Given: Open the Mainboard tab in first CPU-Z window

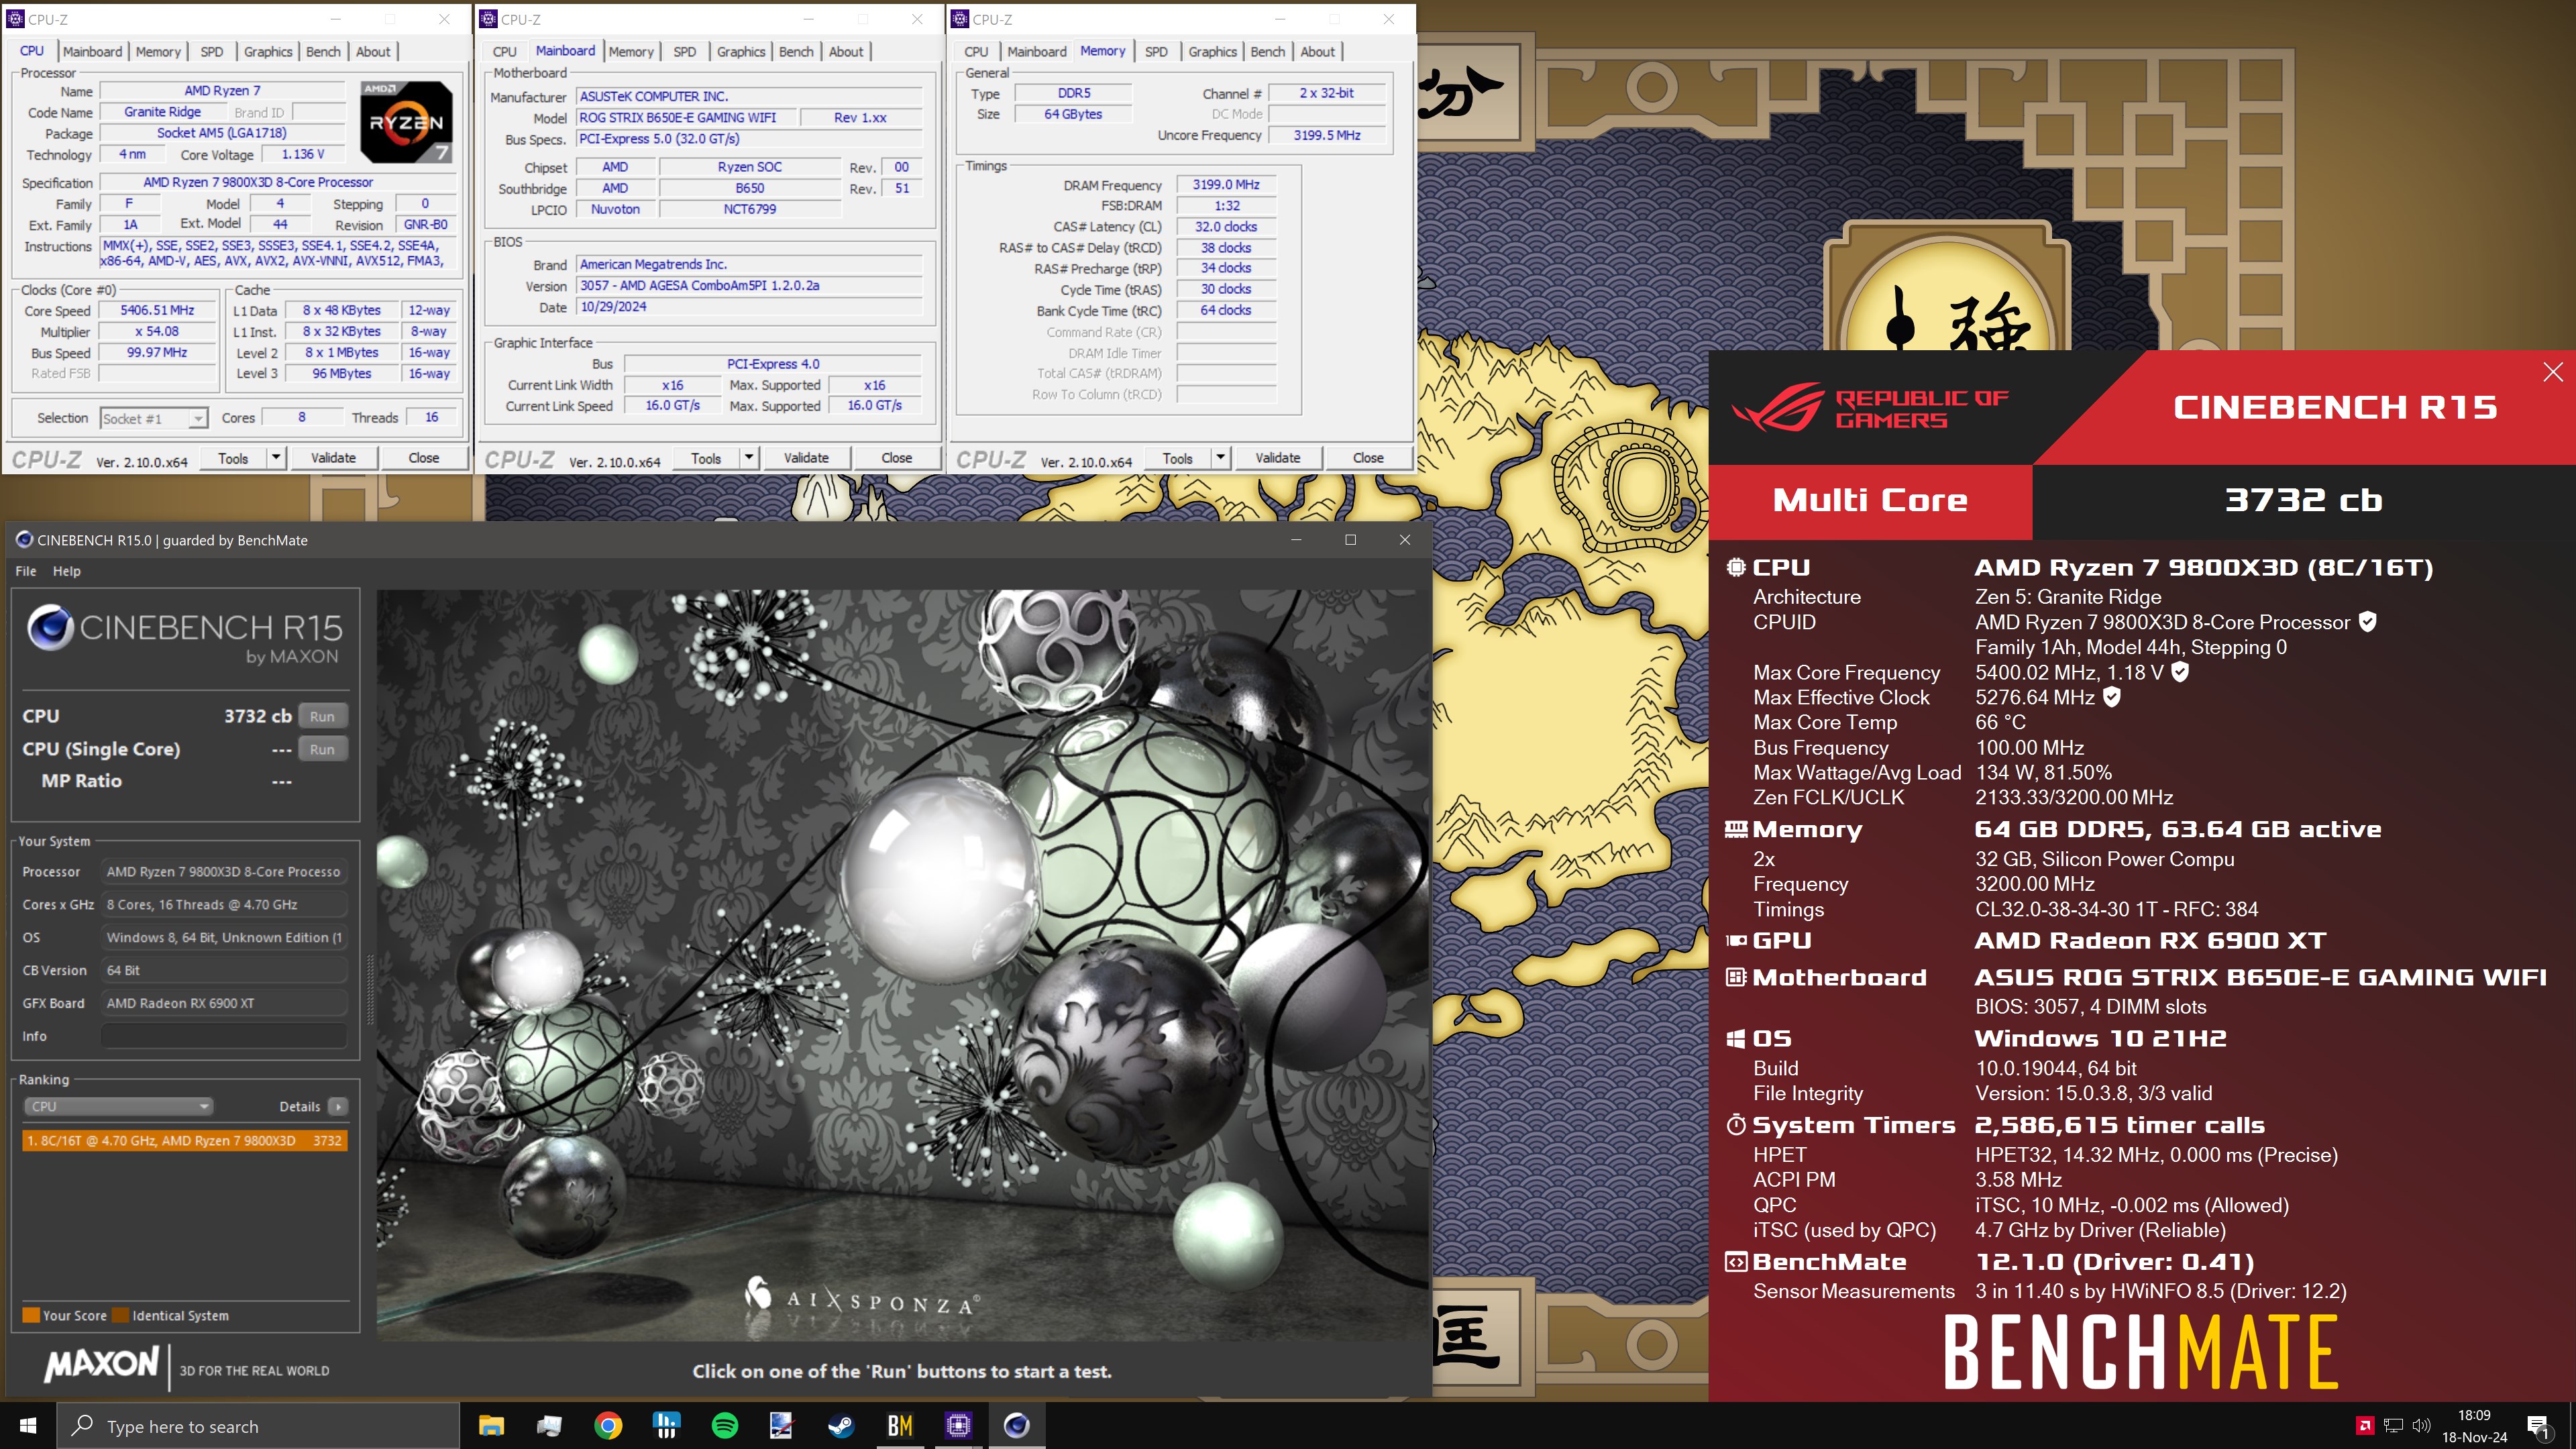Looking at the screenshot, I should 92,52.
